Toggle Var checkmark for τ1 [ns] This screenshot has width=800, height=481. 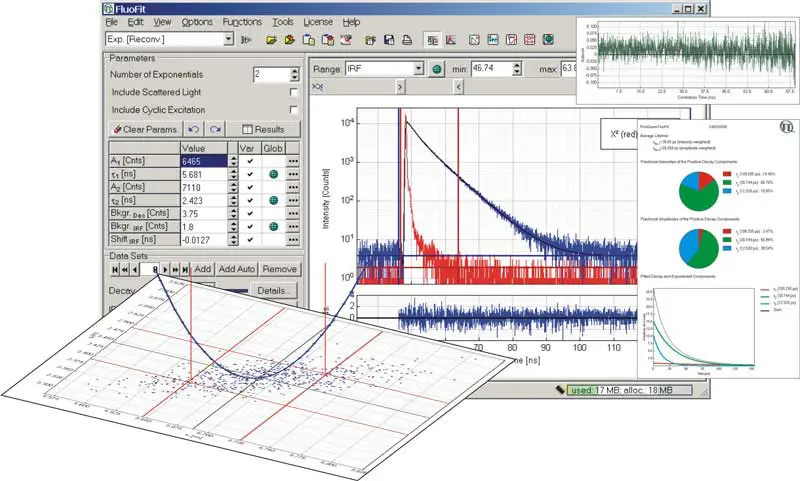249,174
